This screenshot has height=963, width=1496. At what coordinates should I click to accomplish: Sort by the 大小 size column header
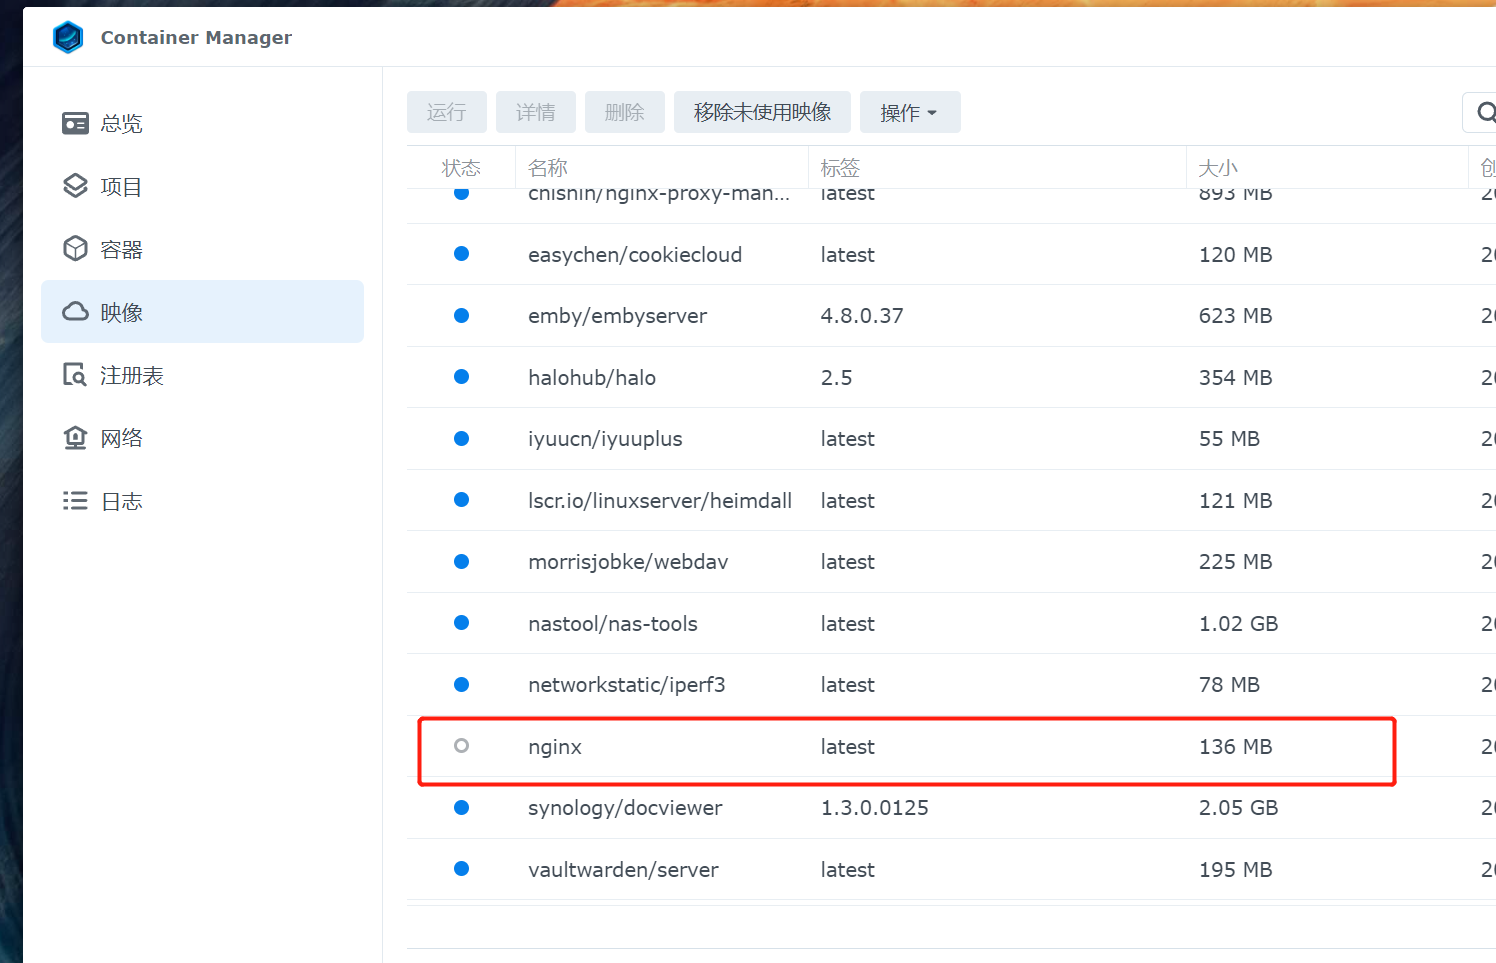[x=1327, y=168]
